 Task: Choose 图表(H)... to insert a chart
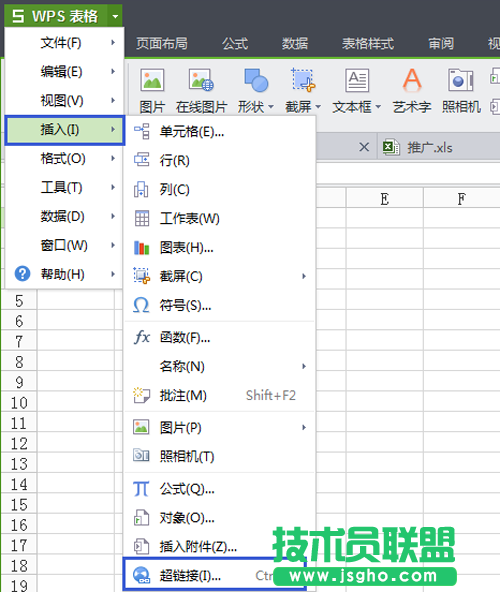[220, 248]
